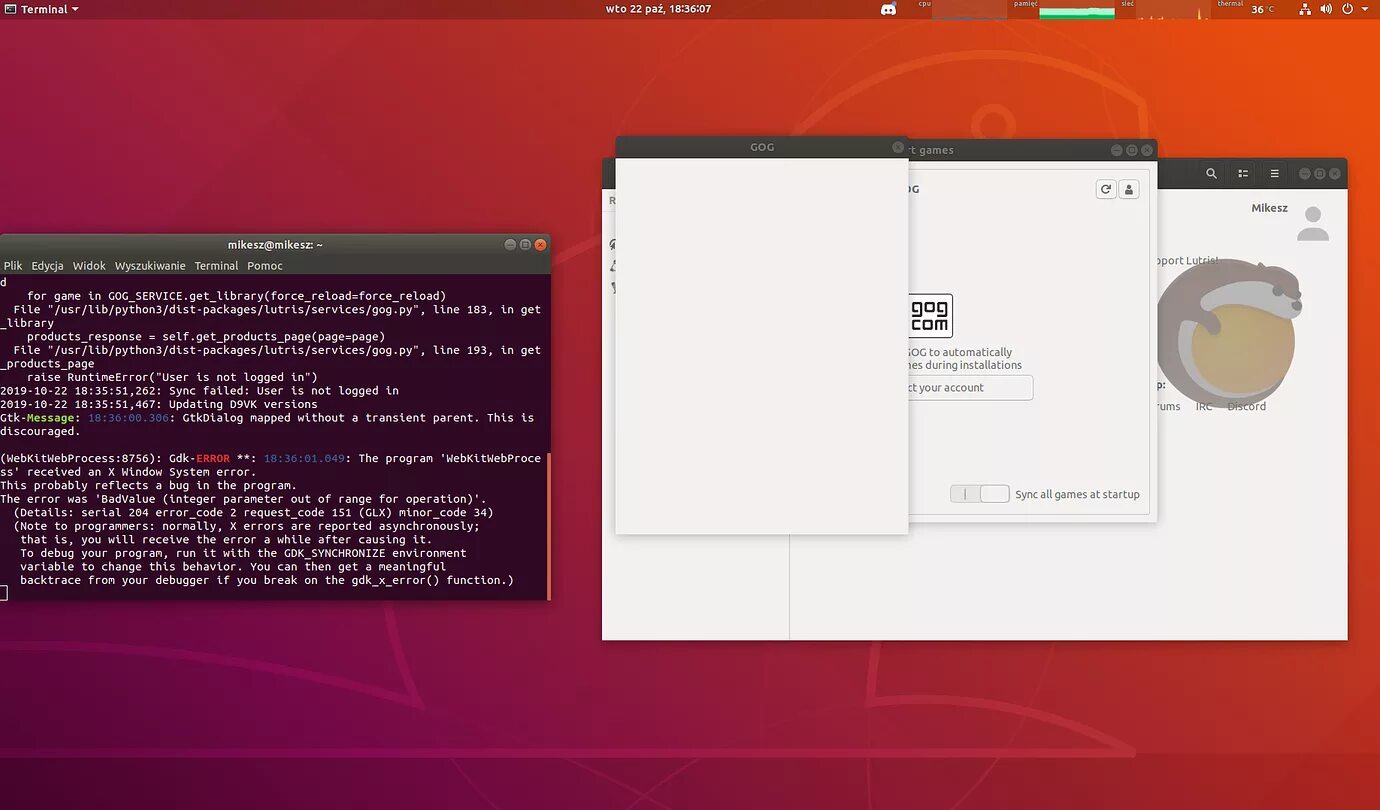Open the Discord tray icon

click(x=888, y=9)
